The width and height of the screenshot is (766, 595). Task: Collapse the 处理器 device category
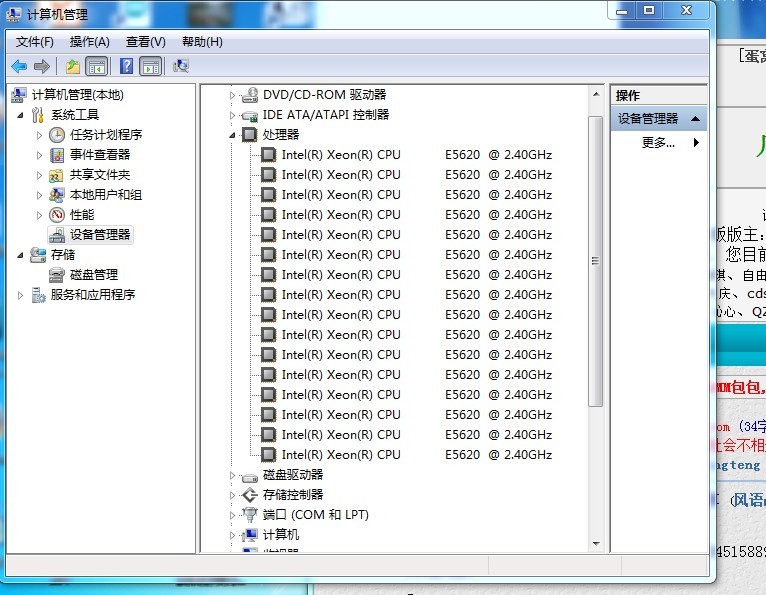232,135
